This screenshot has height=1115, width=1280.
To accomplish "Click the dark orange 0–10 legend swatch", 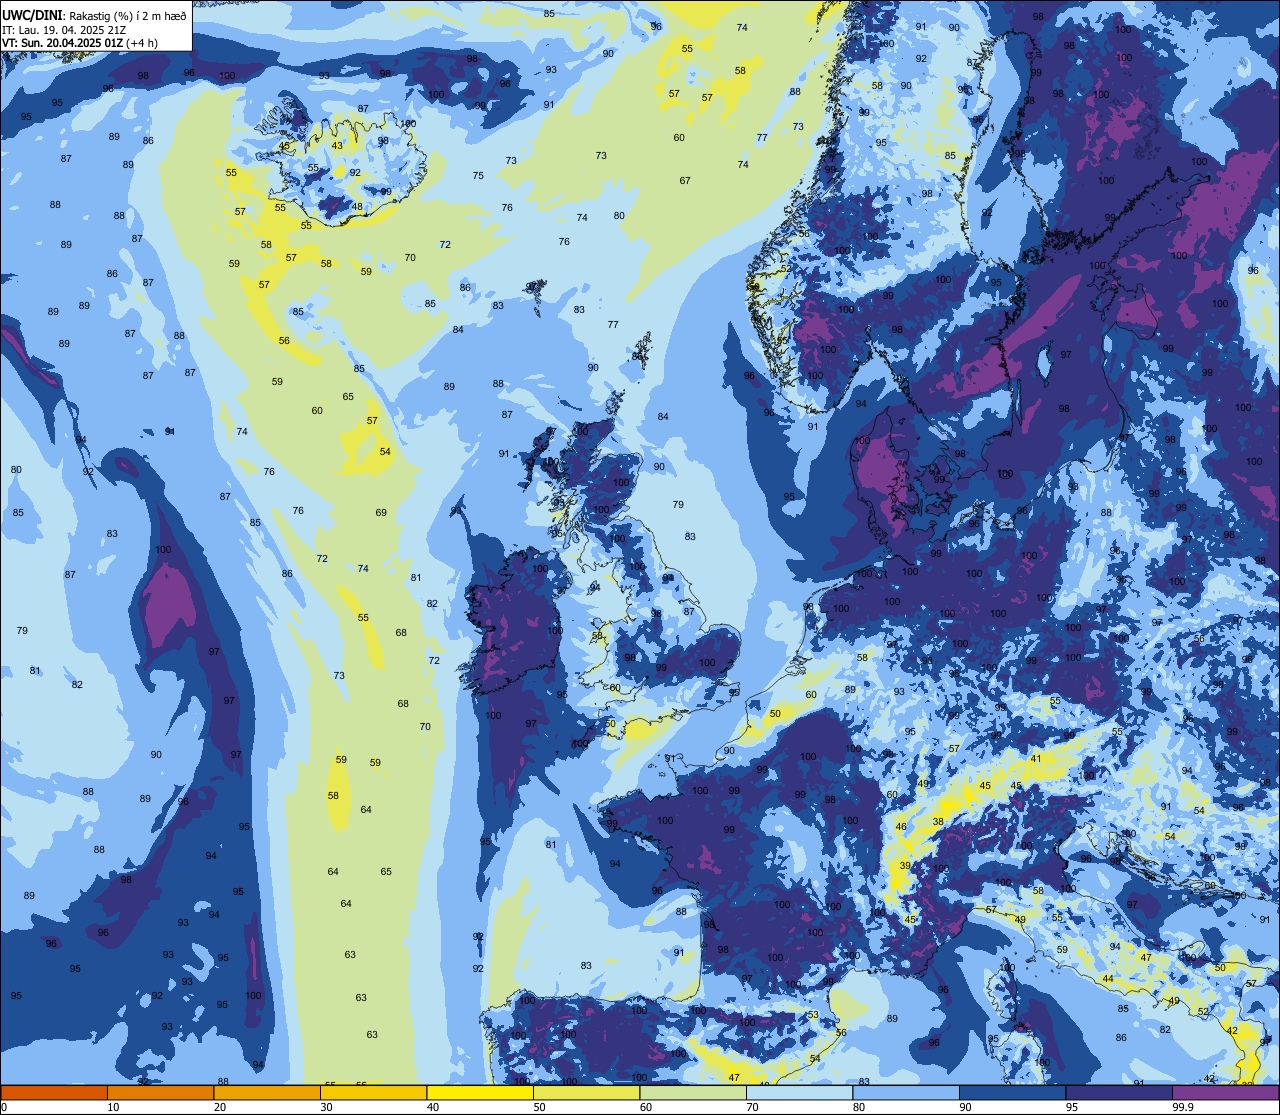I will click(x=54, y=1092).
